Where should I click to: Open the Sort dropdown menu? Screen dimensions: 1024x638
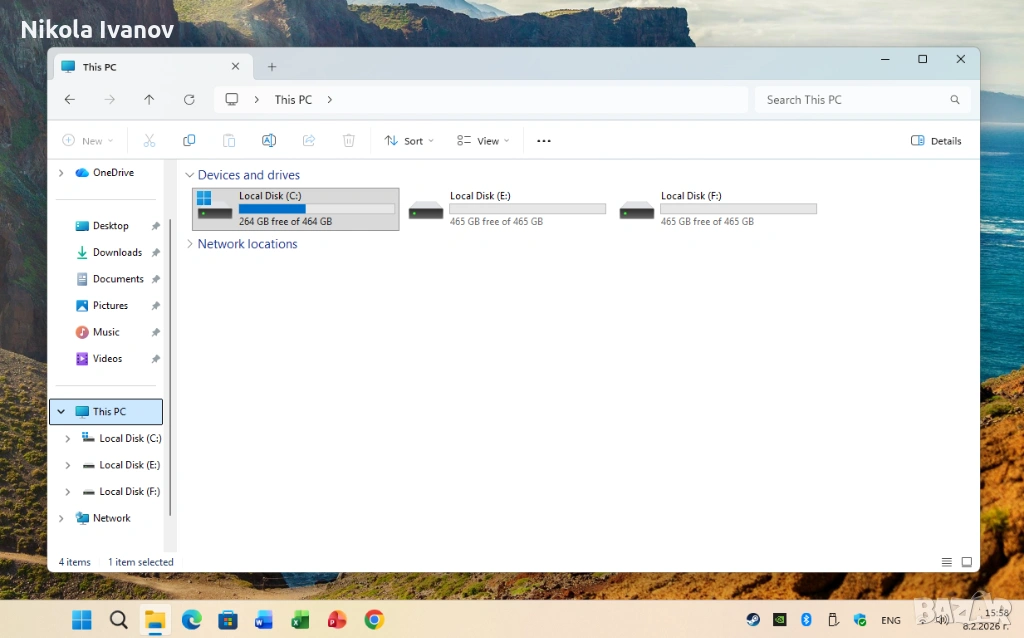click(x=409, y=141)
